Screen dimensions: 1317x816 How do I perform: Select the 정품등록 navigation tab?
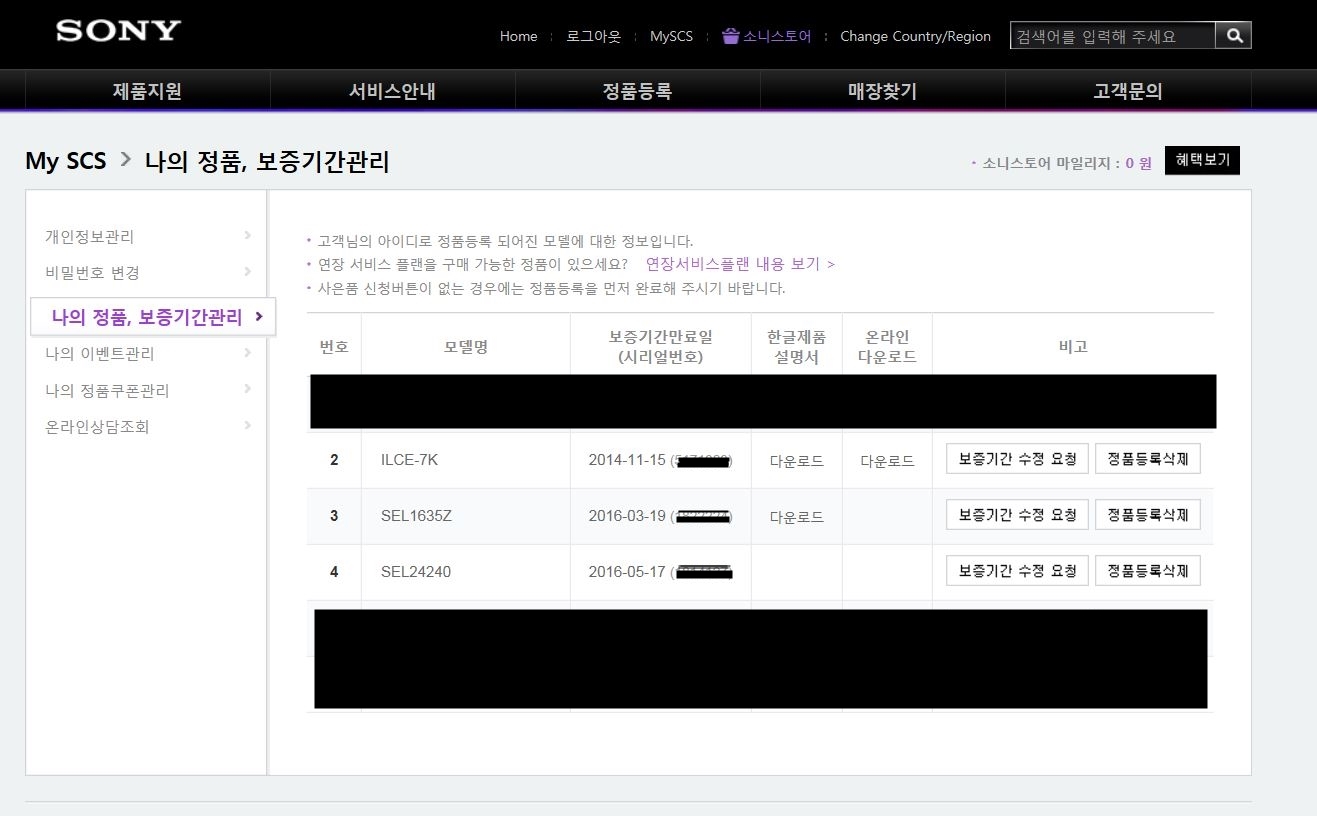[x=637, y=92]
